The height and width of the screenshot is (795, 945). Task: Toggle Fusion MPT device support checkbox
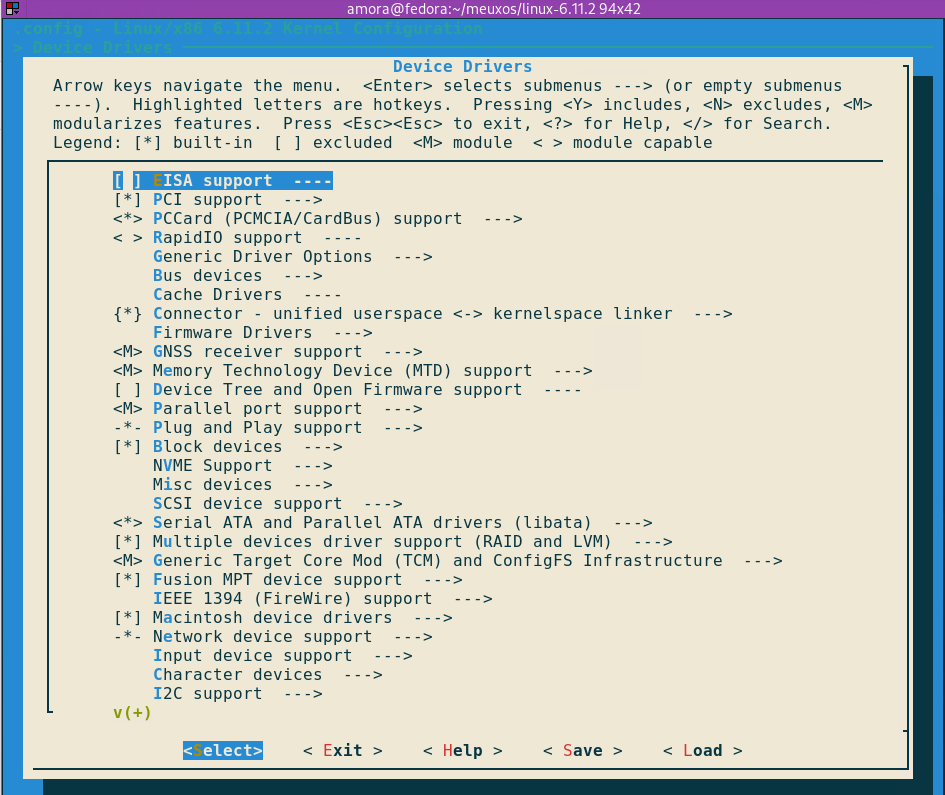(x=128, y=580)
